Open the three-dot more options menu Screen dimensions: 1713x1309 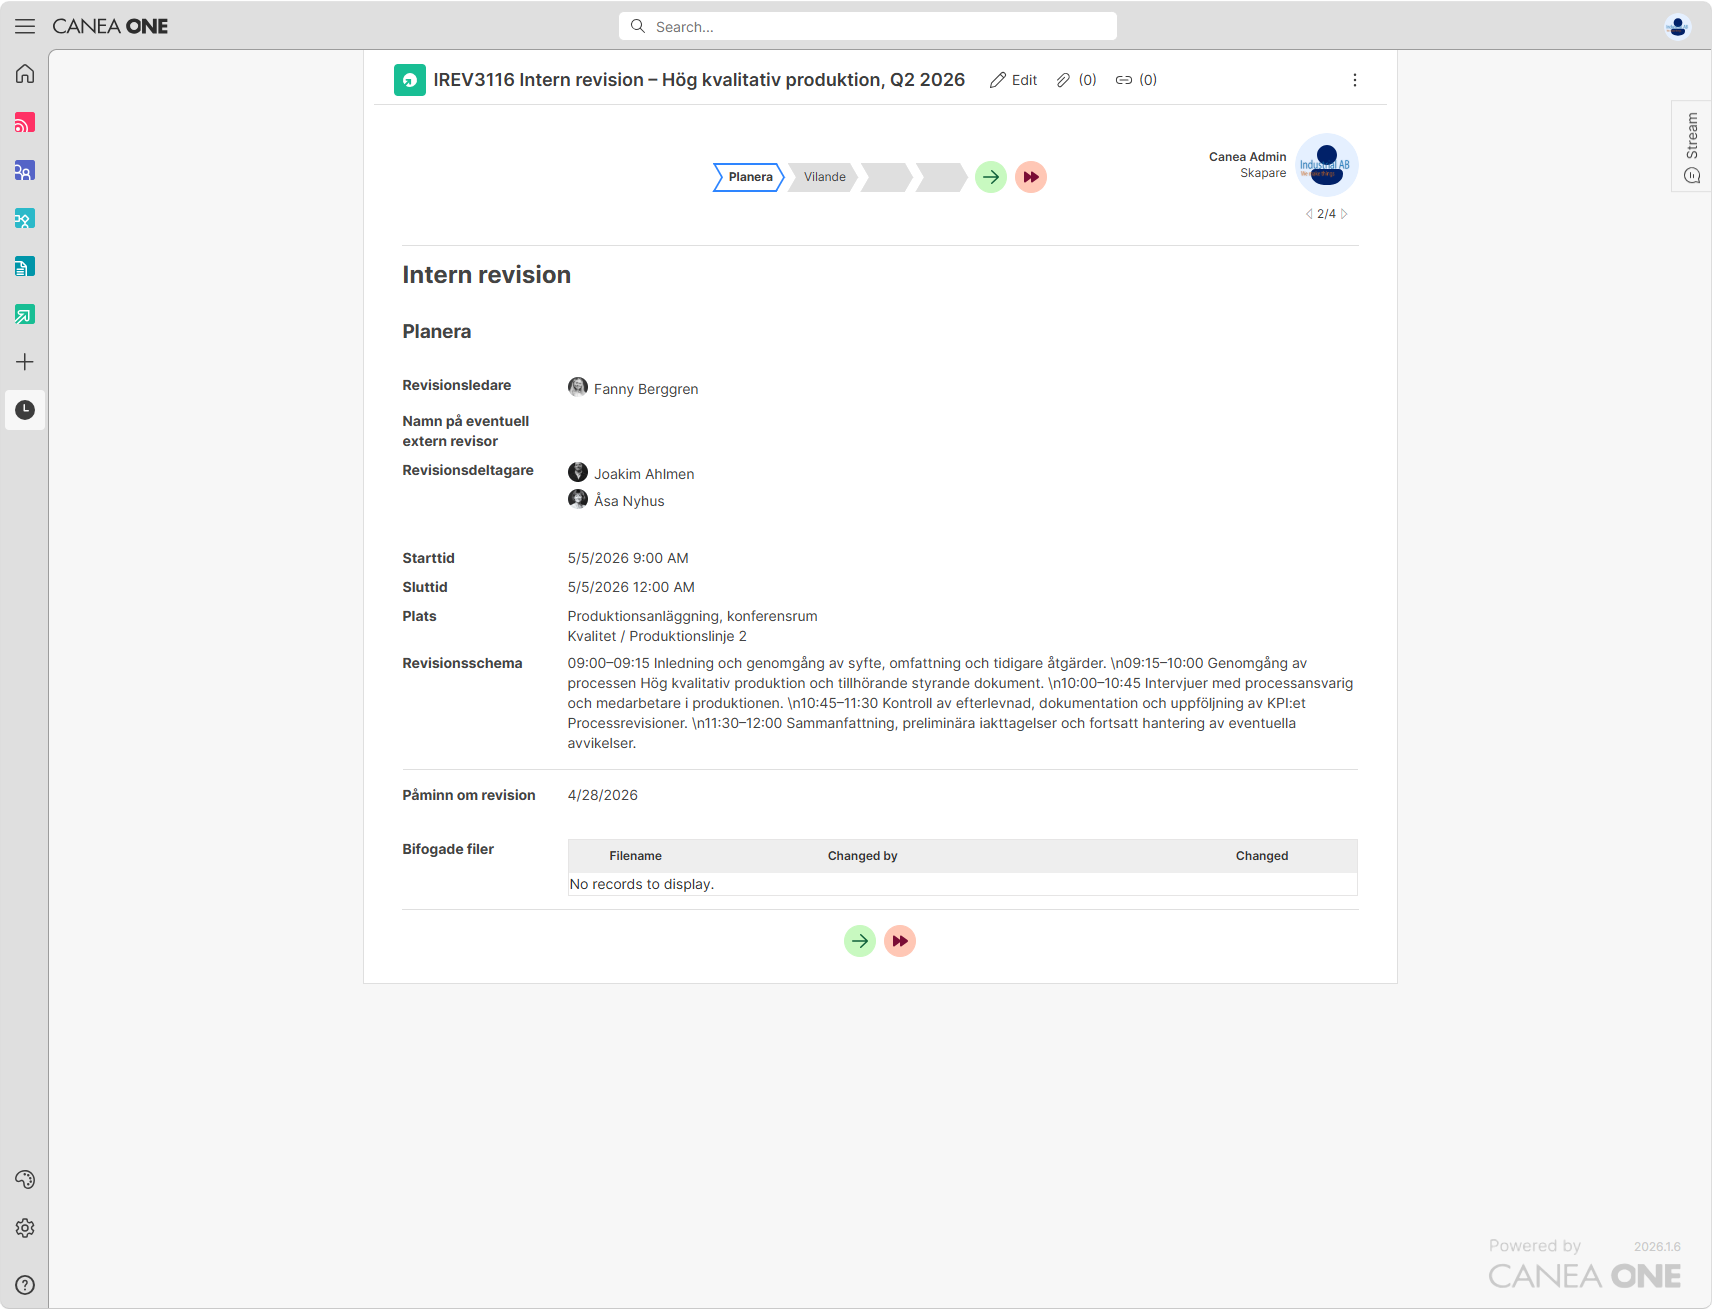(1355, 80)
